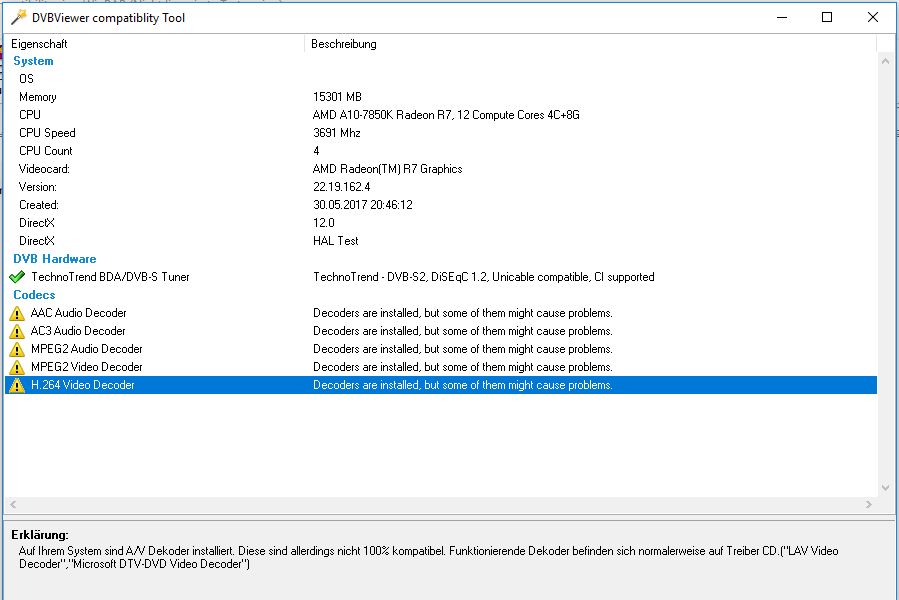Click the warning icon beside MPEG2 Audio Decoder
The height and width of the screenshot is (600, 899).
click(17, 349)
